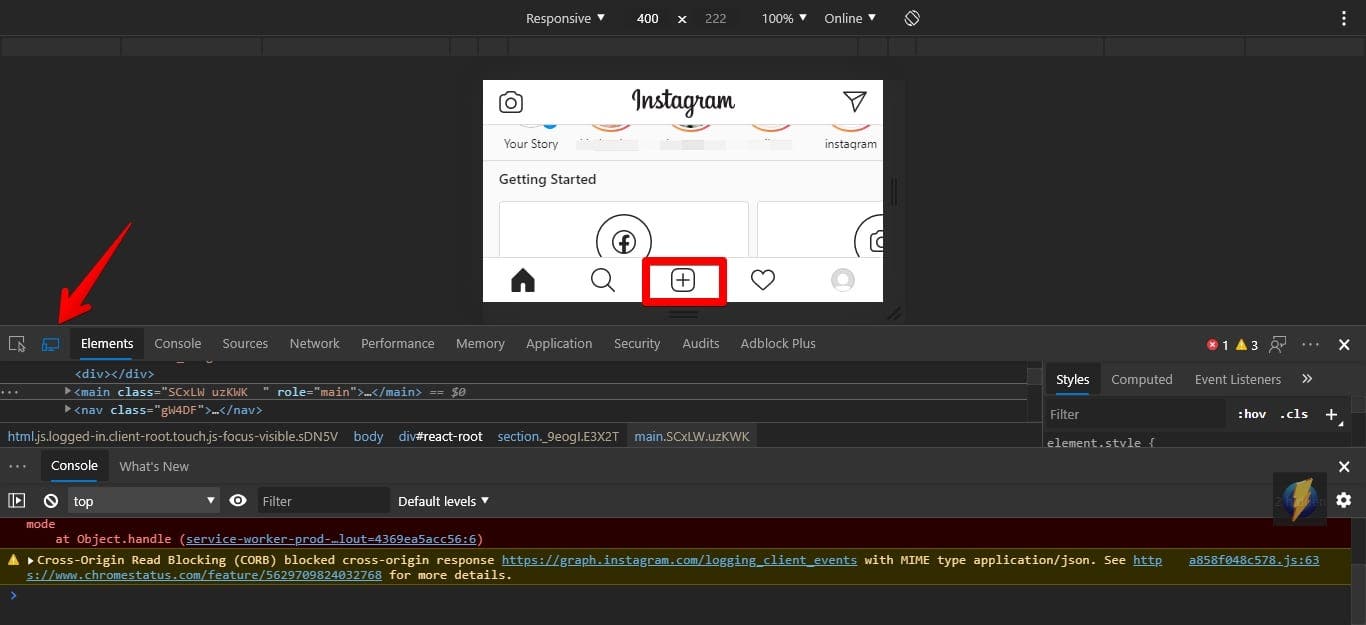Tap the Instagram camera icon
Viewport: 1366px width, 625px height.
[511, 102]
